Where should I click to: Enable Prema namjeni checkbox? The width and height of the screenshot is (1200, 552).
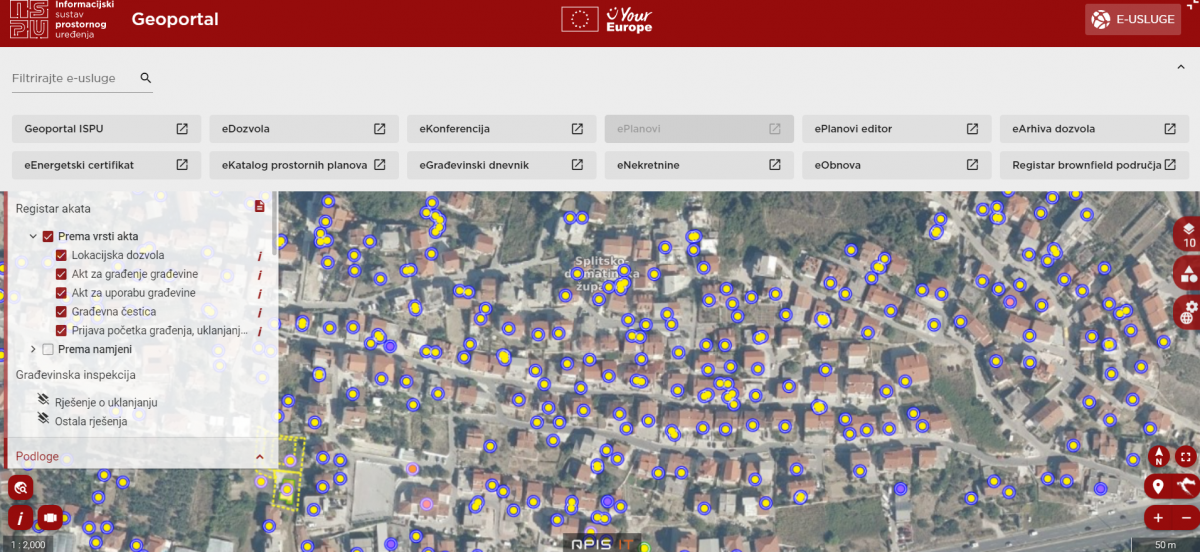[x=48, y=349]
